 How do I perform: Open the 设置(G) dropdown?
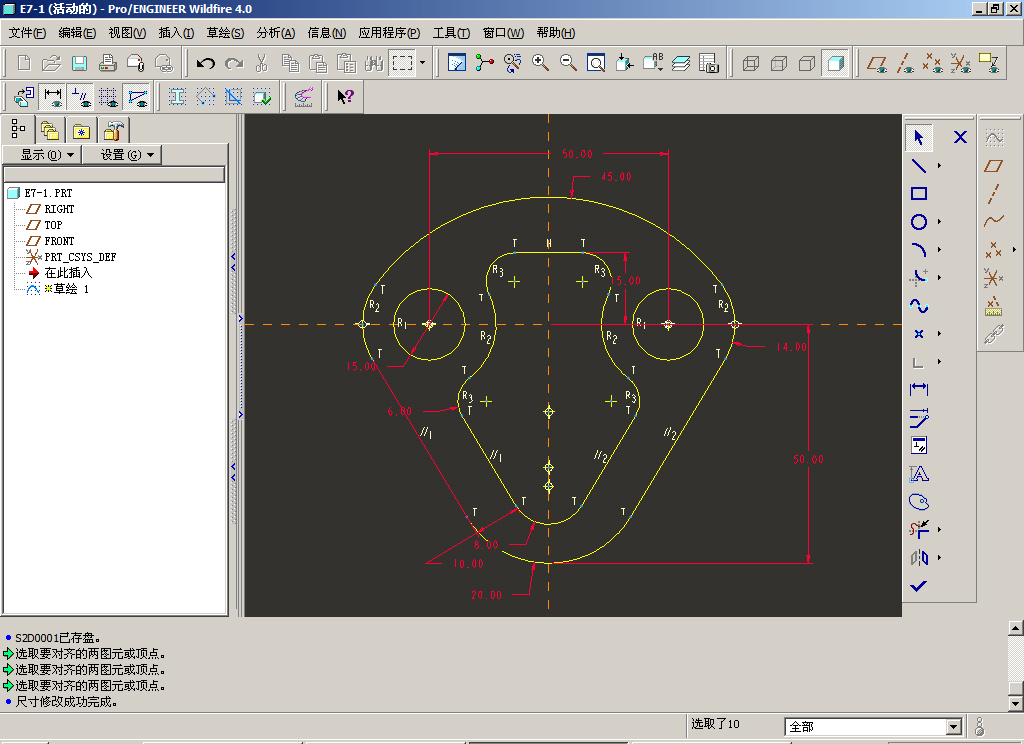coord(122,155)
